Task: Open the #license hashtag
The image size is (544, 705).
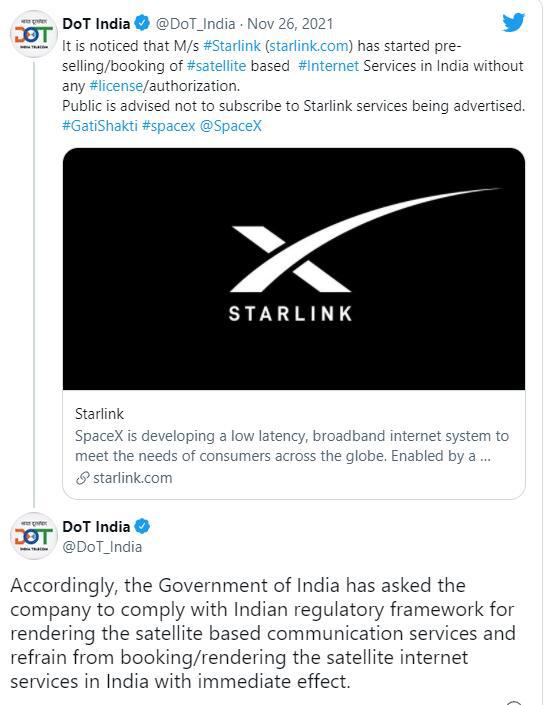Action: click(116, 86)
